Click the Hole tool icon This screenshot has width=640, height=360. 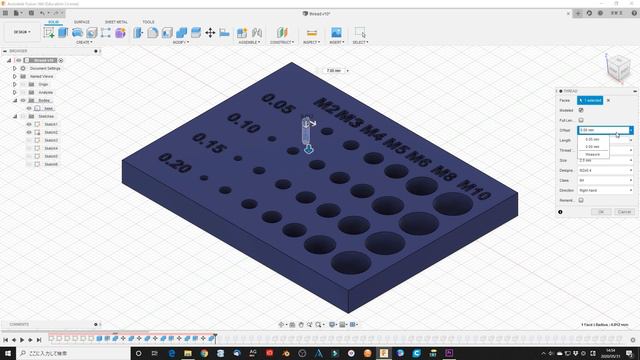[x=91, y=33]
